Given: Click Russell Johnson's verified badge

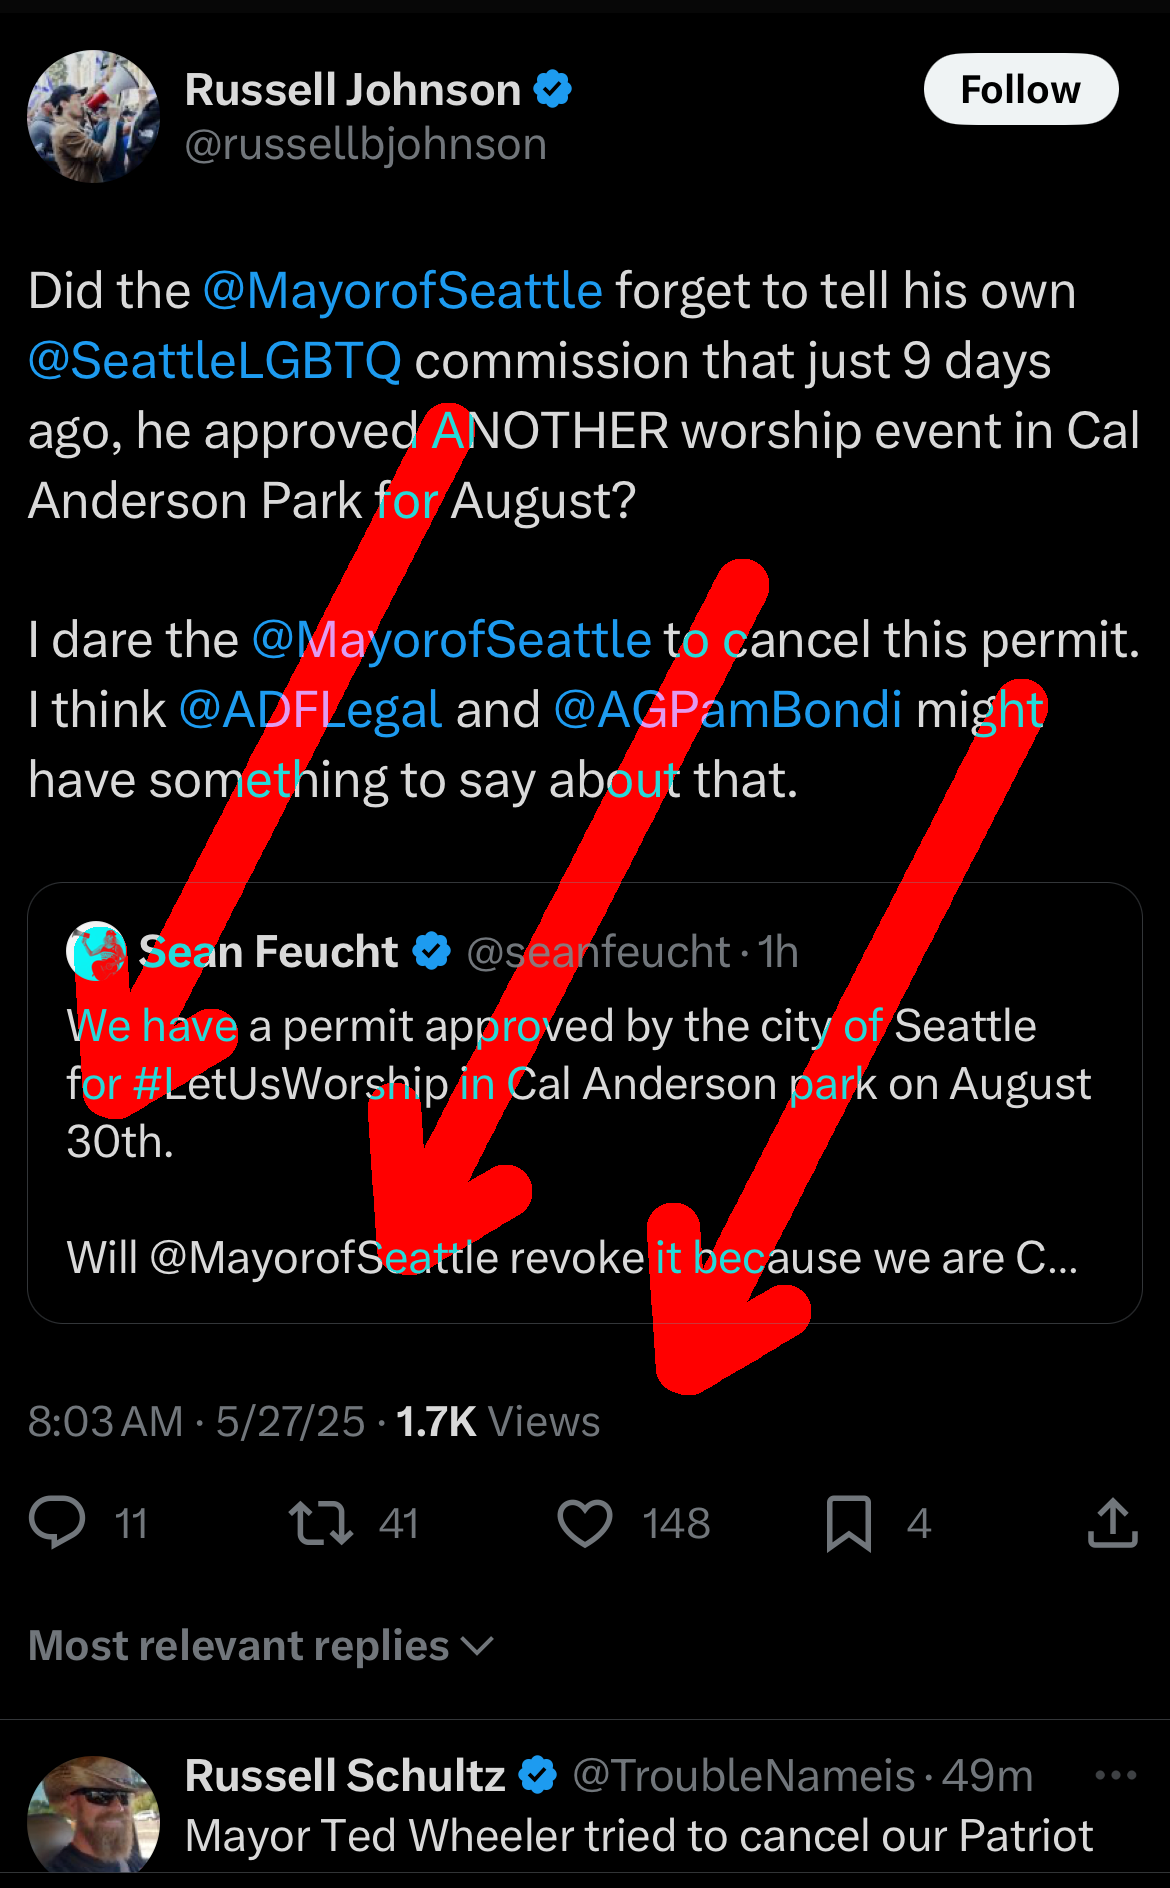Looking at the screenshot, I should pyautogui.click(x=552, y=90).
